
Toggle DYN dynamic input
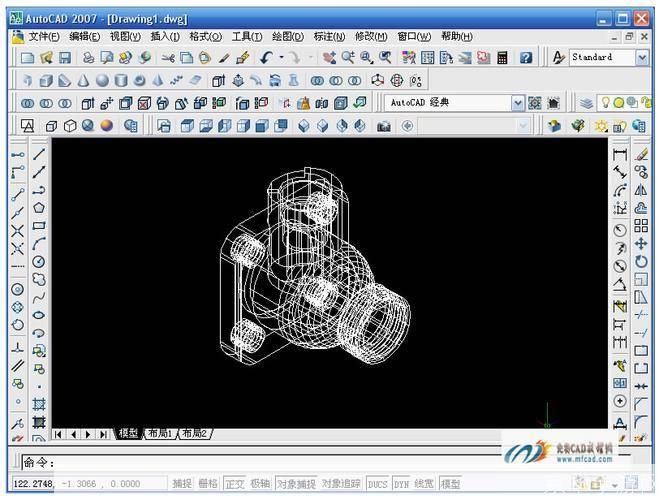click(x=402, y=484)
